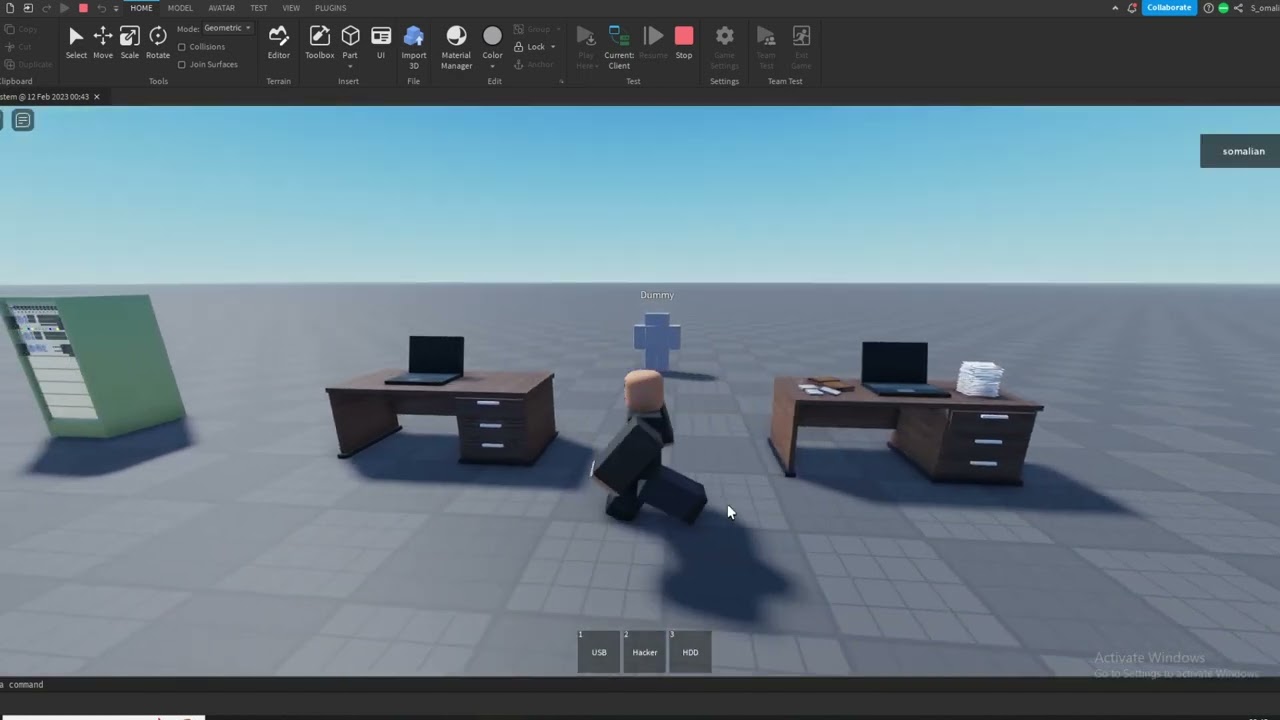Click the Color circle tool
Screen dimensions: 1280x720
pos(492,36)
